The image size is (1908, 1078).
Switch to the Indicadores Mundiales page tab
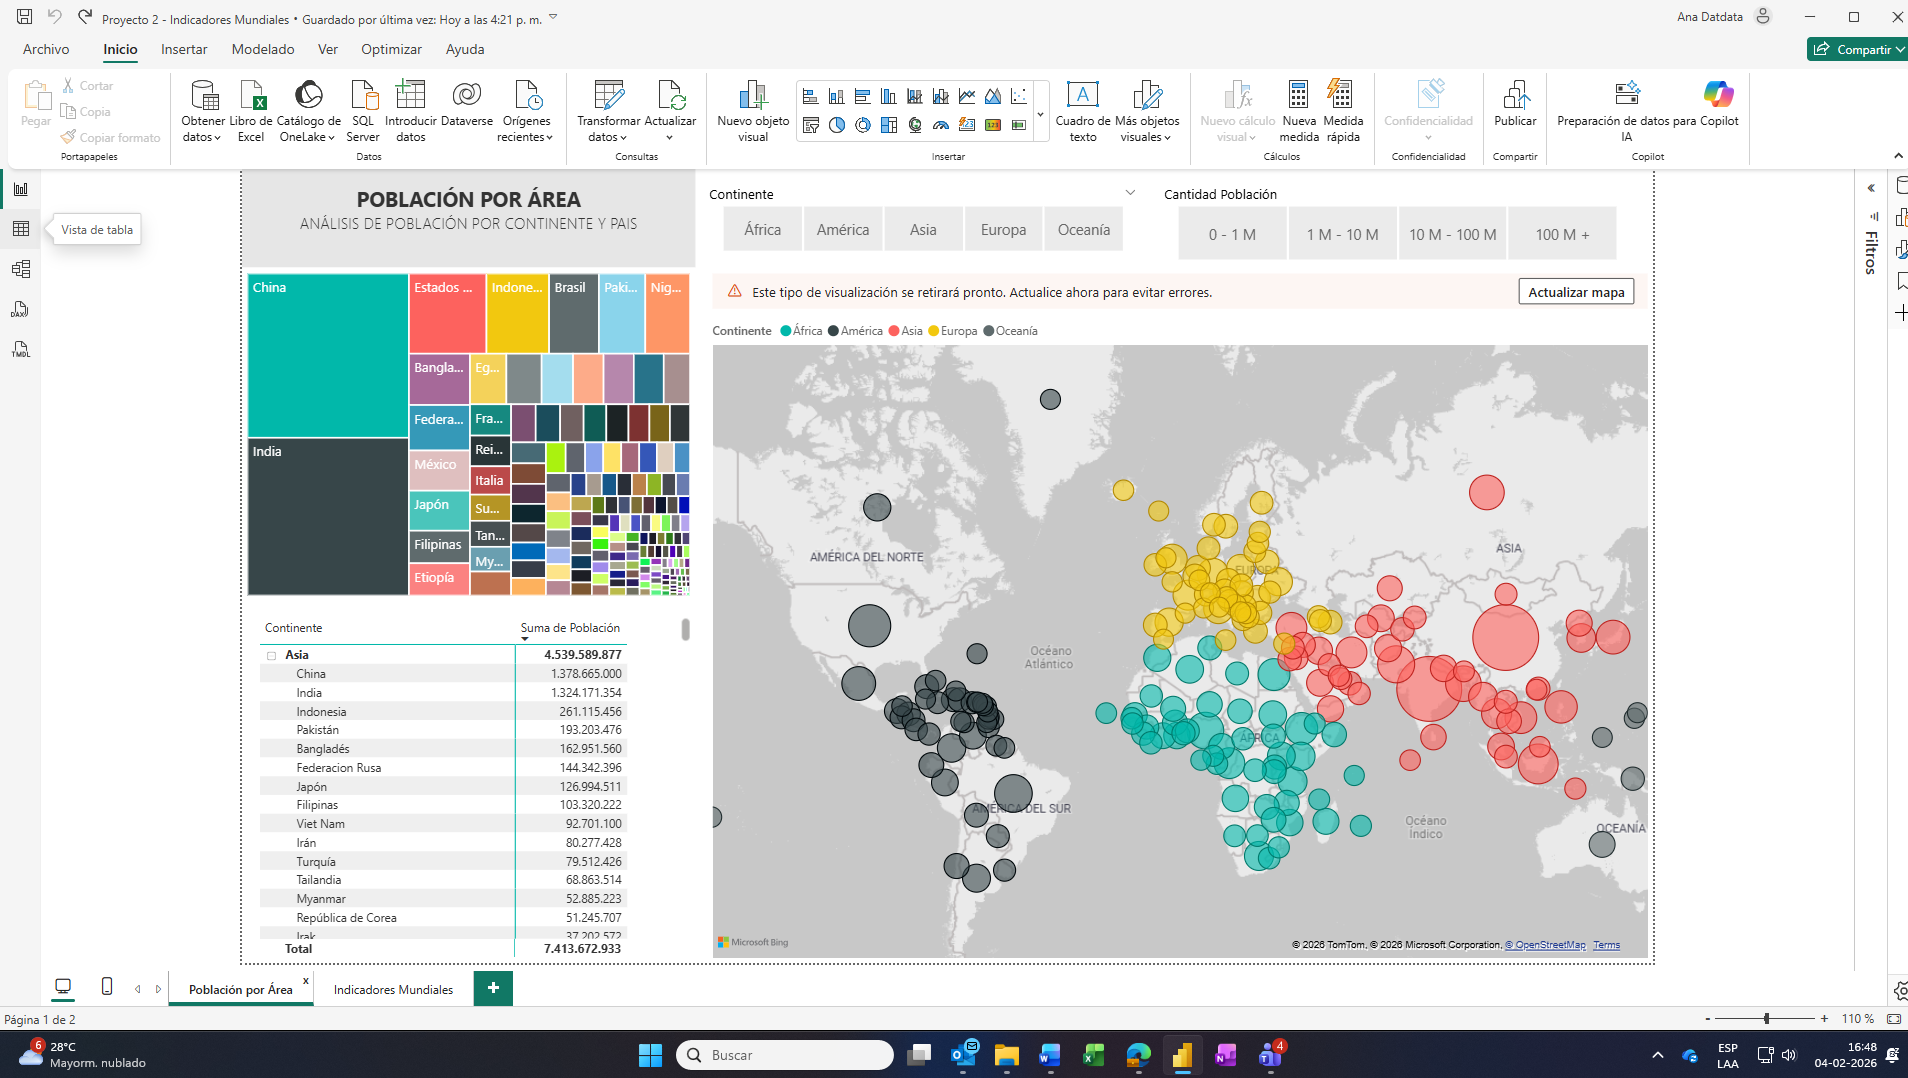tap(393, 989)
